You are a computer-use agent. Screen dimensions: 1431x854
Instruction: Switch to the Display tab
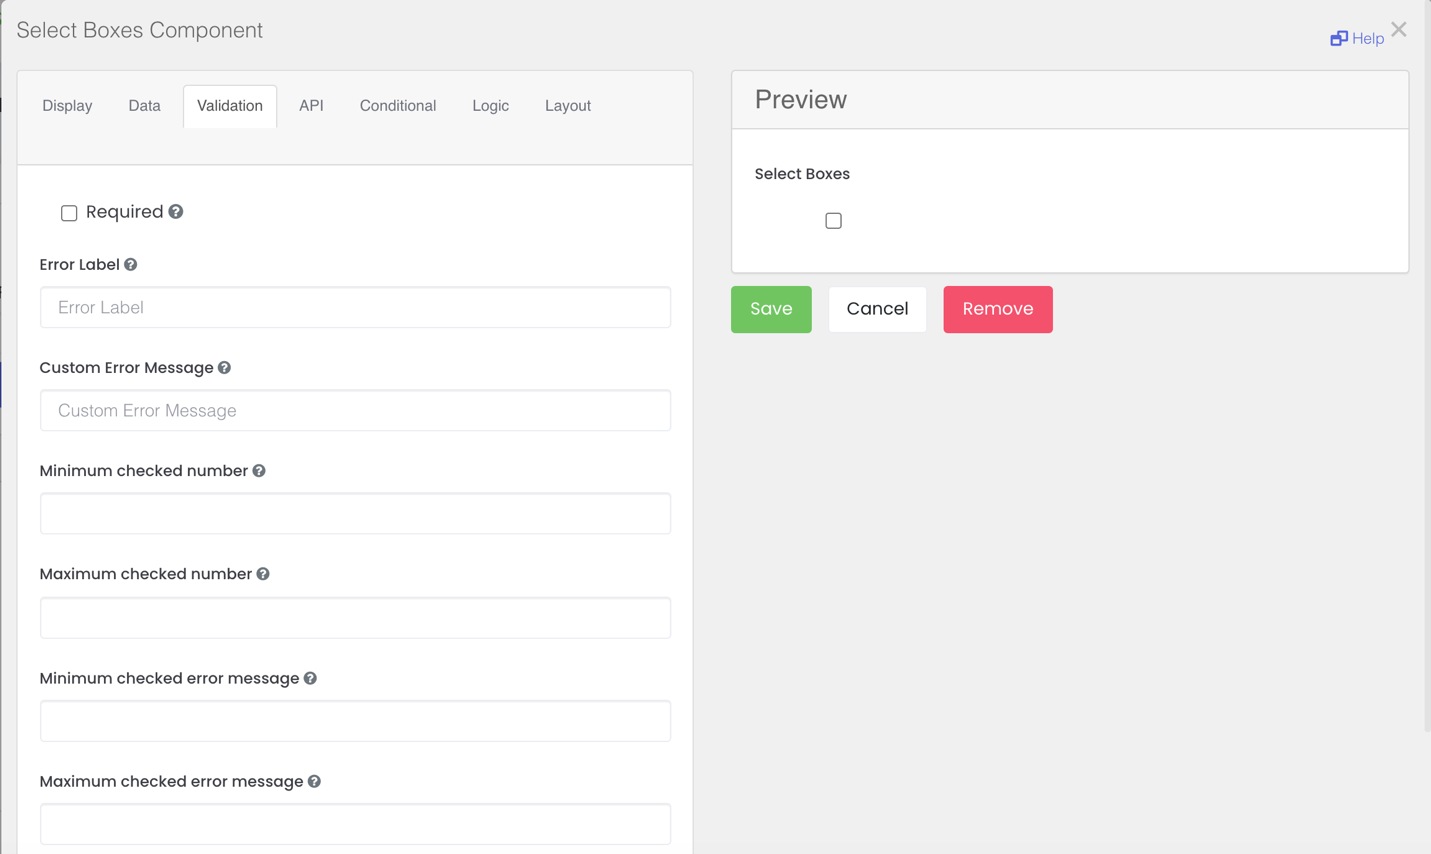point(67,106)
